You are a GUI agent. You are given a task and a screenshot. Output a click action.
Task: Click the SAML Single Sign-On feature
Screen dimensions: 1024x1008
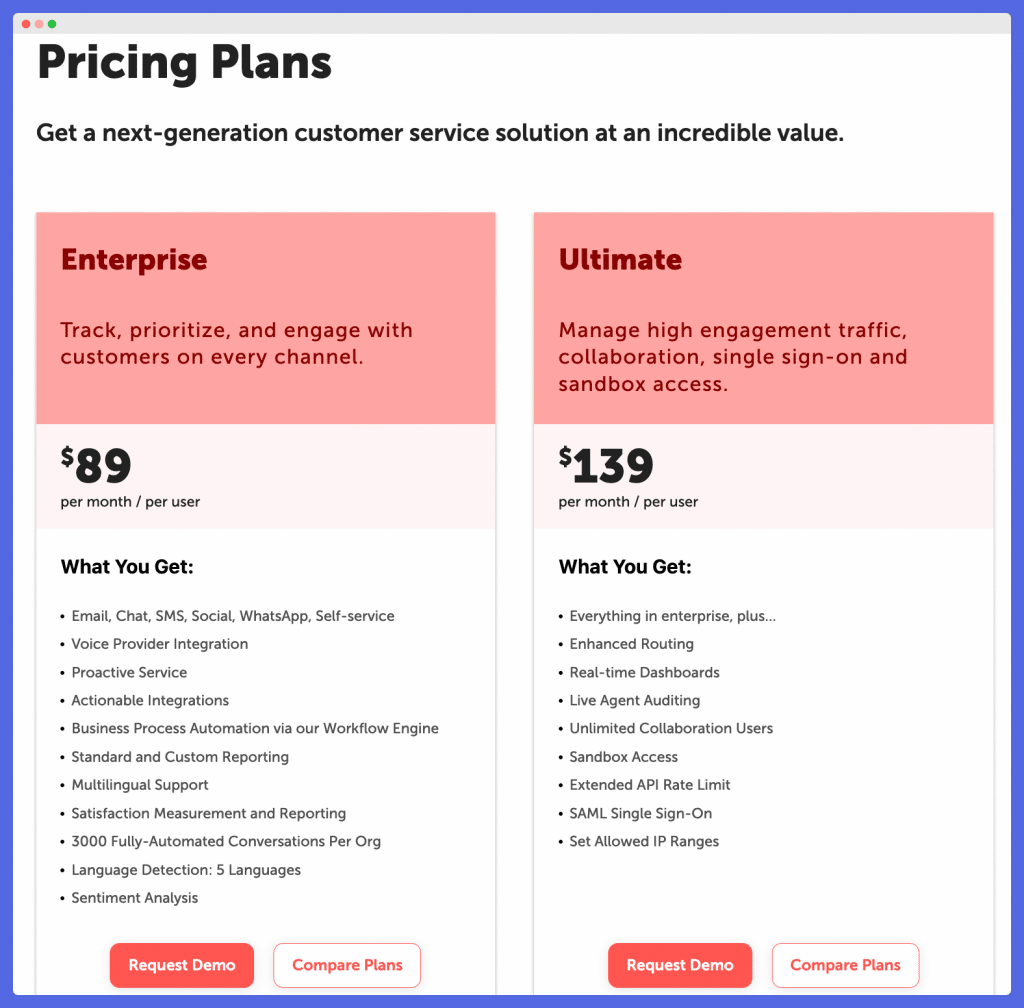tap(641, 813)
